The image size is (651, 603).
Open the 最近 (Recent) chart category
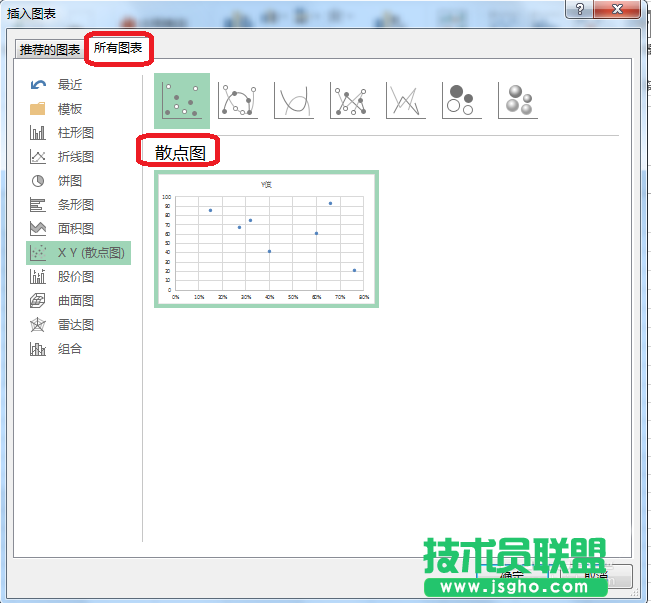tap(78, 85)
